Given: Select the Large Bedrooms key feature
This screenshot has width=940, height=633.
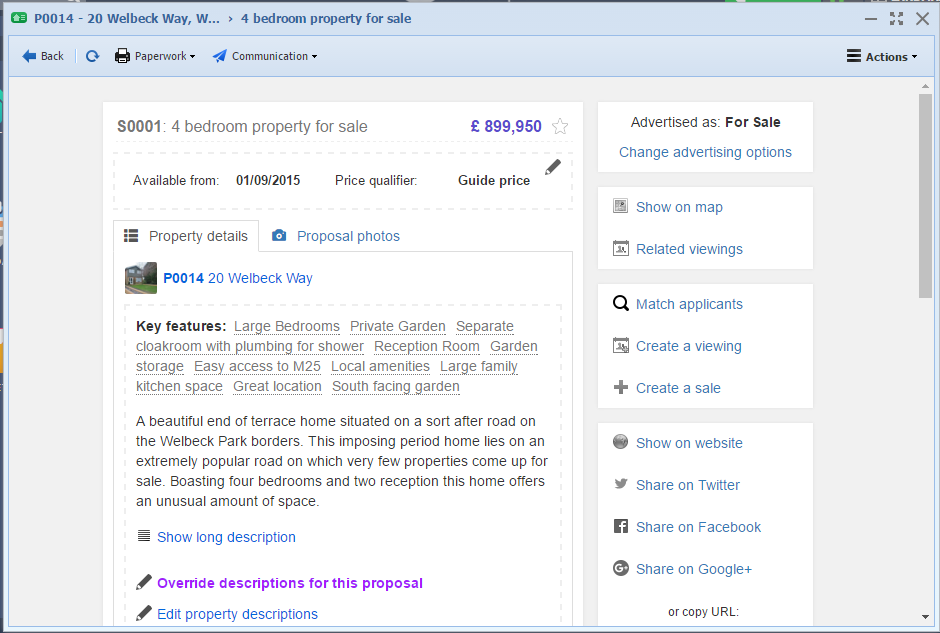Looking at the screenshot, I should click(287, 326).
